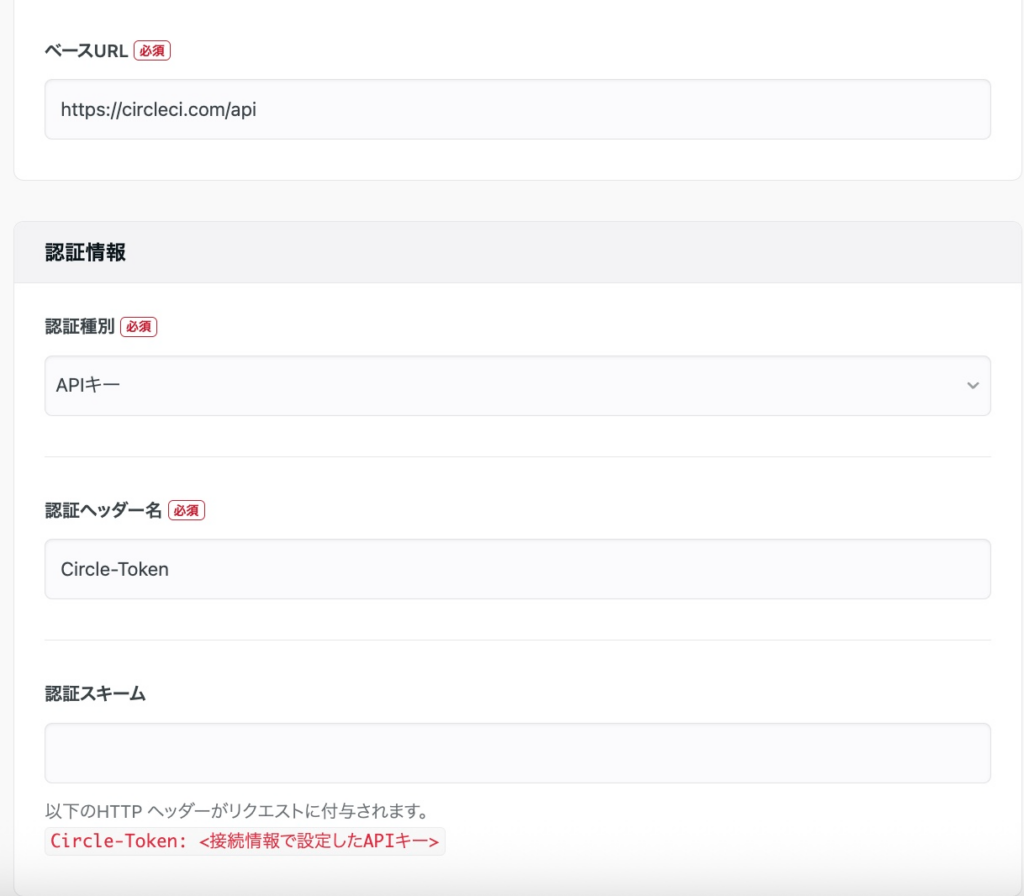1024x896 pixels.
Task: Focus the empty 認証スキーム input field
Action: pyautogui.click(x=517, y=753)
